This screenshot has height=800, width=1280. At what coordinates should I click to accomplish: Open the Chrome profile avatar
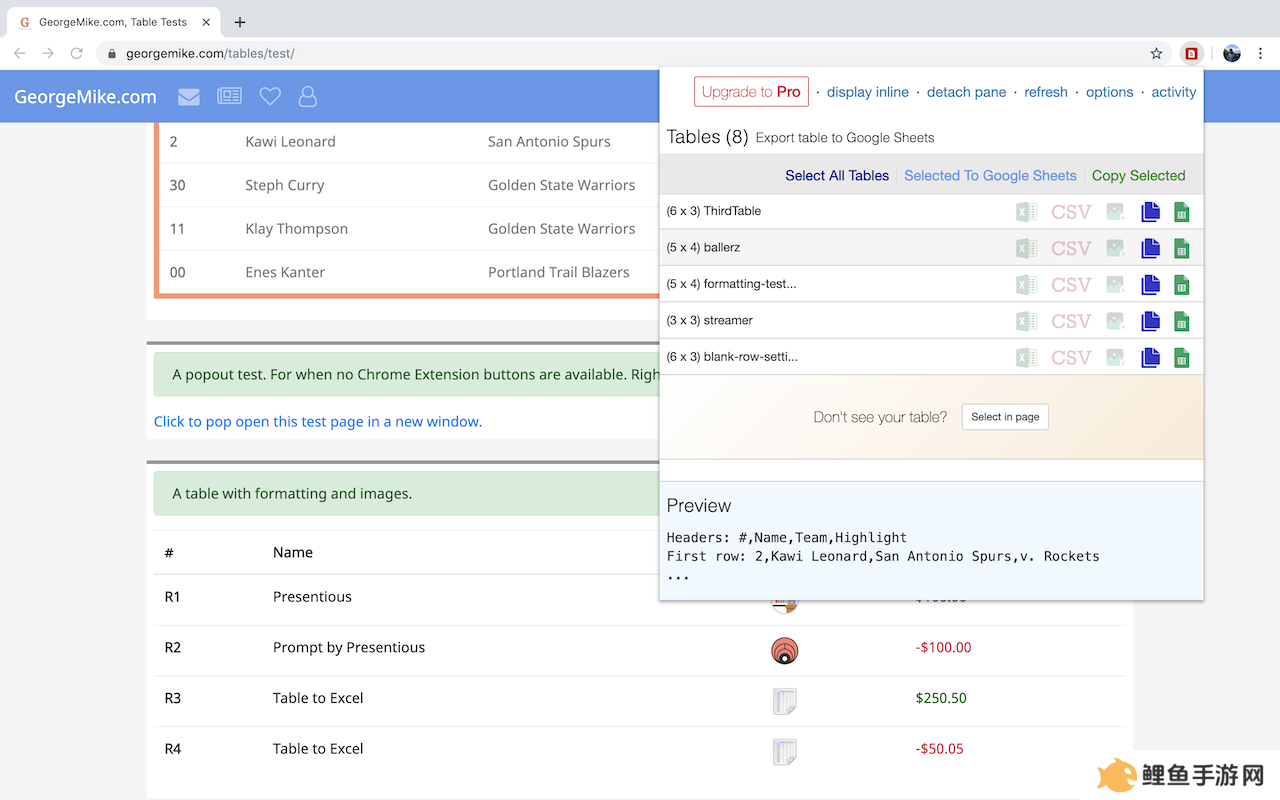pos(1232,54)
